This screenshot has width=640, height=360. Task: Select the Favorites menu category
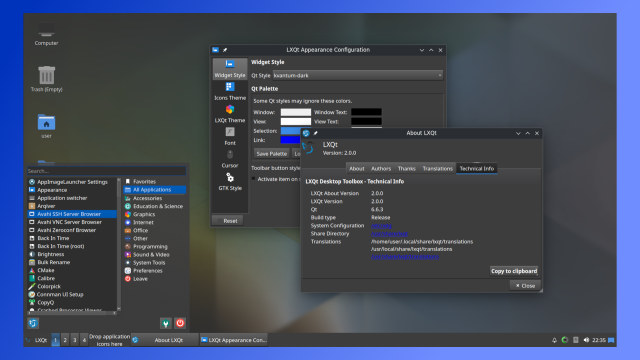155,182
